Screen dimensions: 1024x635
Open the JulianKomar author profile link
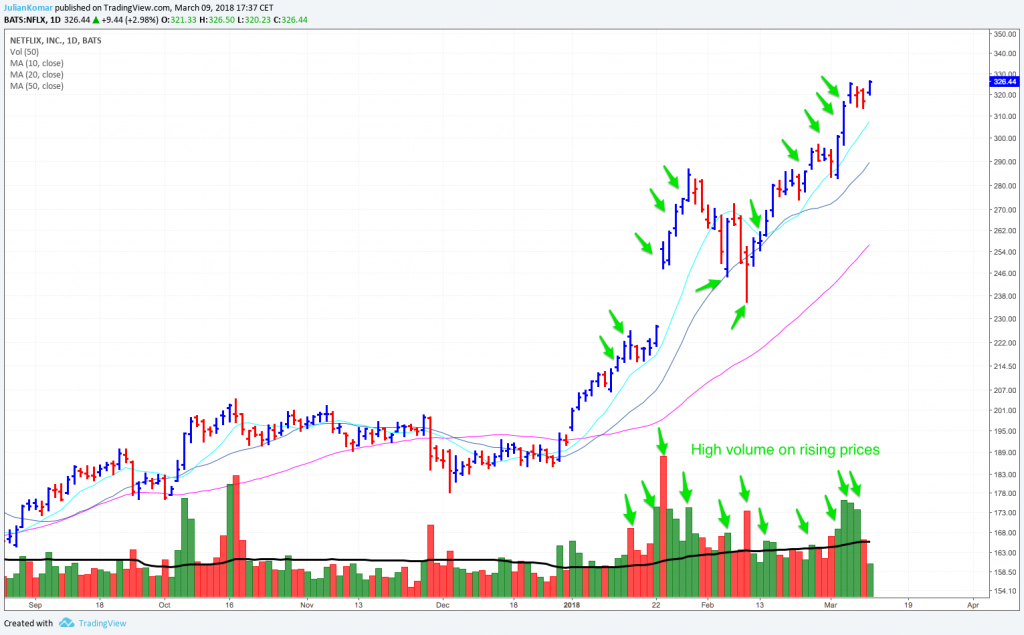[x=27, y=8]
